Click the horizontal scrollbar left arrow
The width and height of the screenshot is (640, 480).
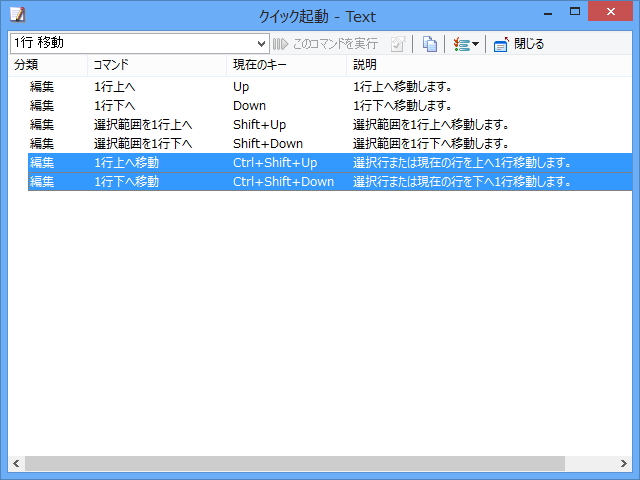point(16,463)
